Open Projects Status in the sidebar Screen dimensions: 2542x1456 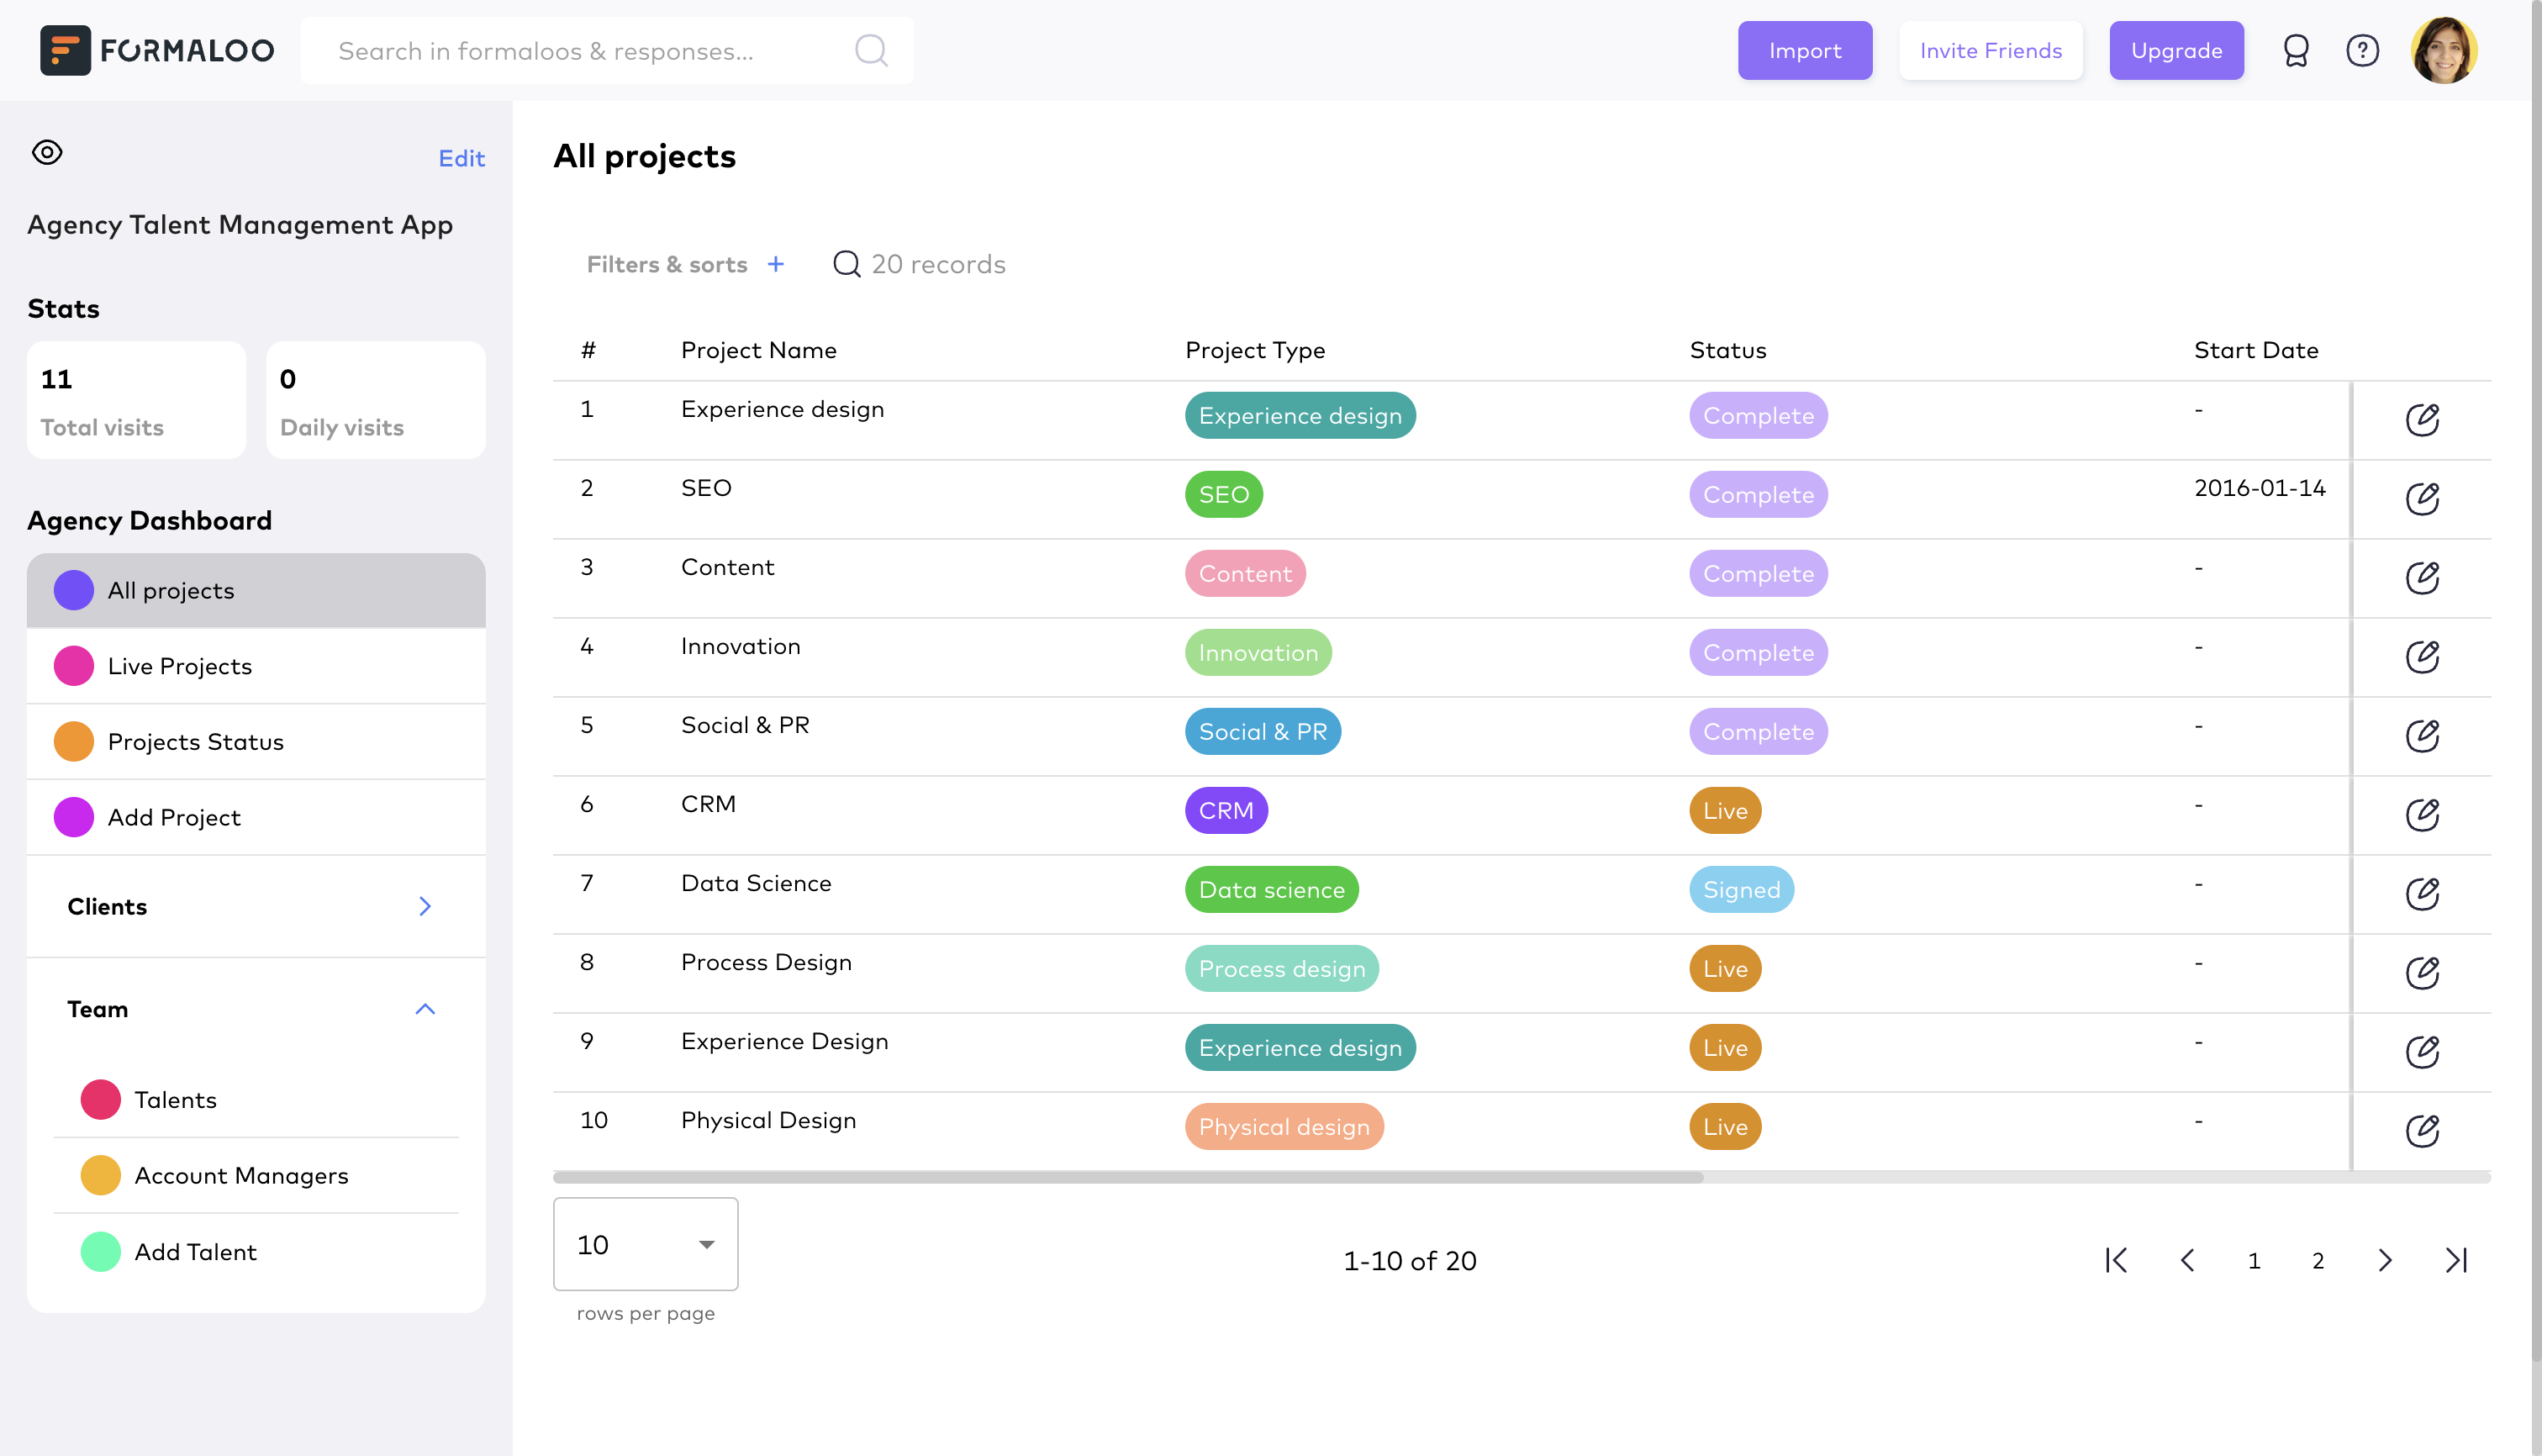[256, 741]
